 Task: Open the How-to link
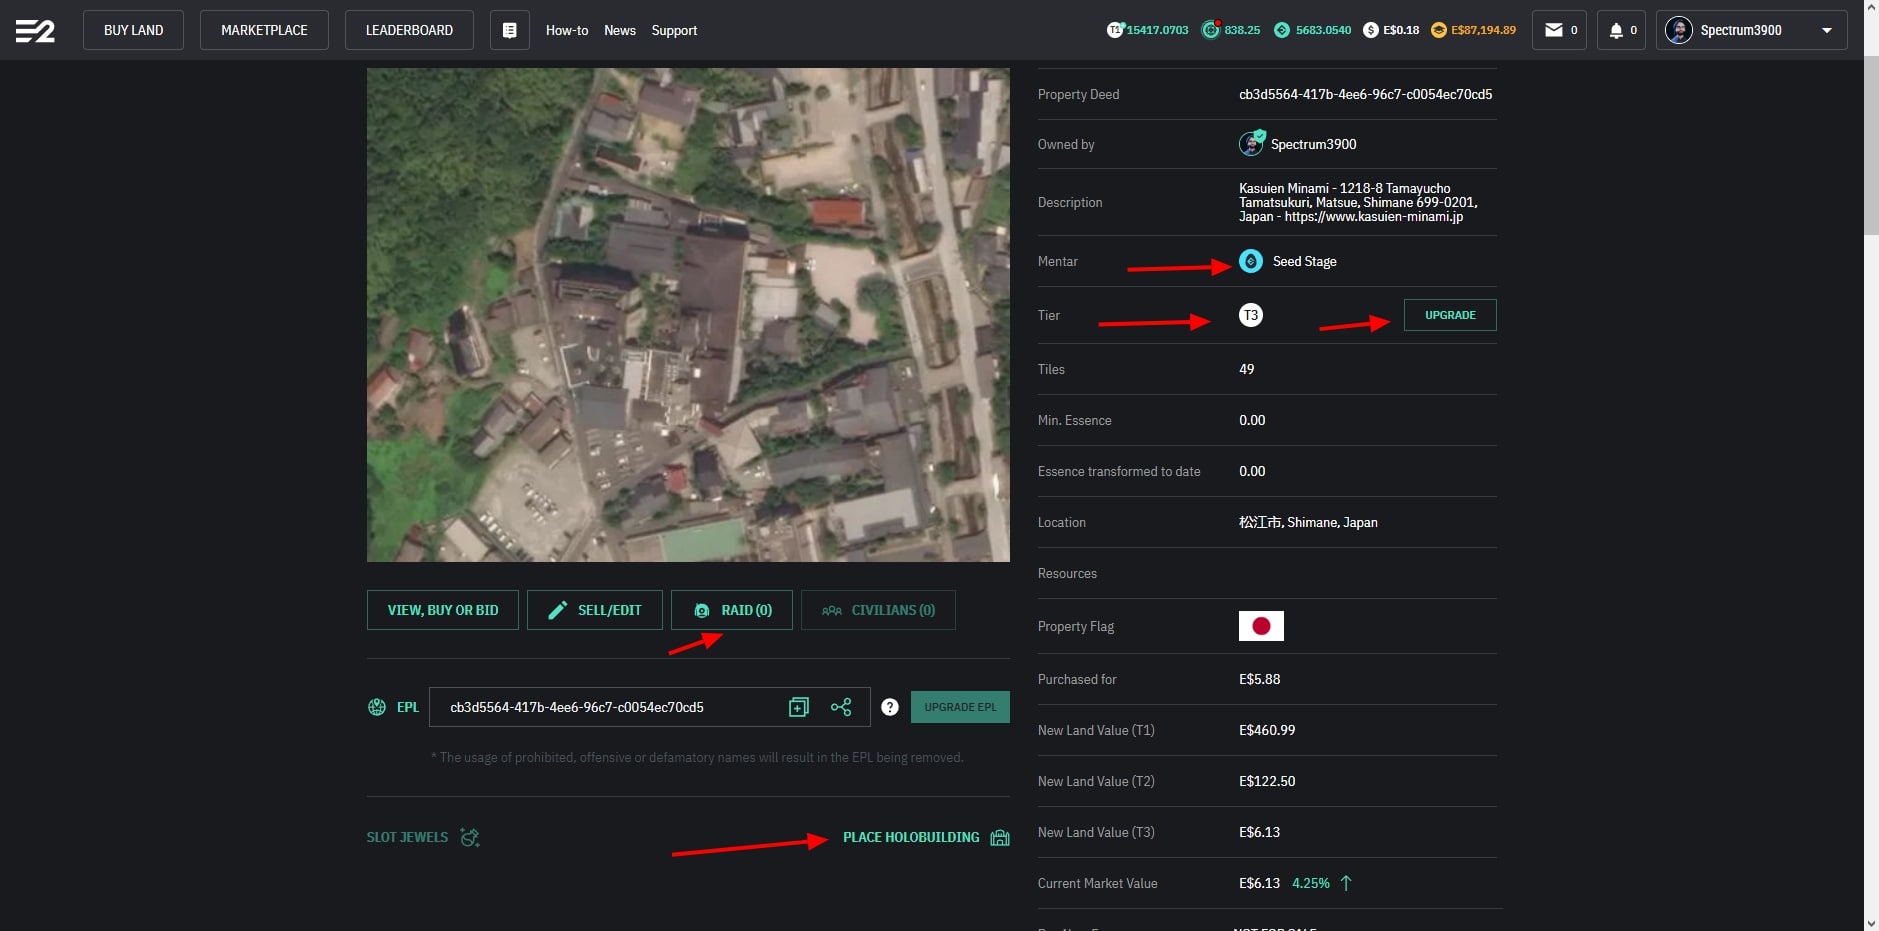pyautogui.click(x=566, y=30)
